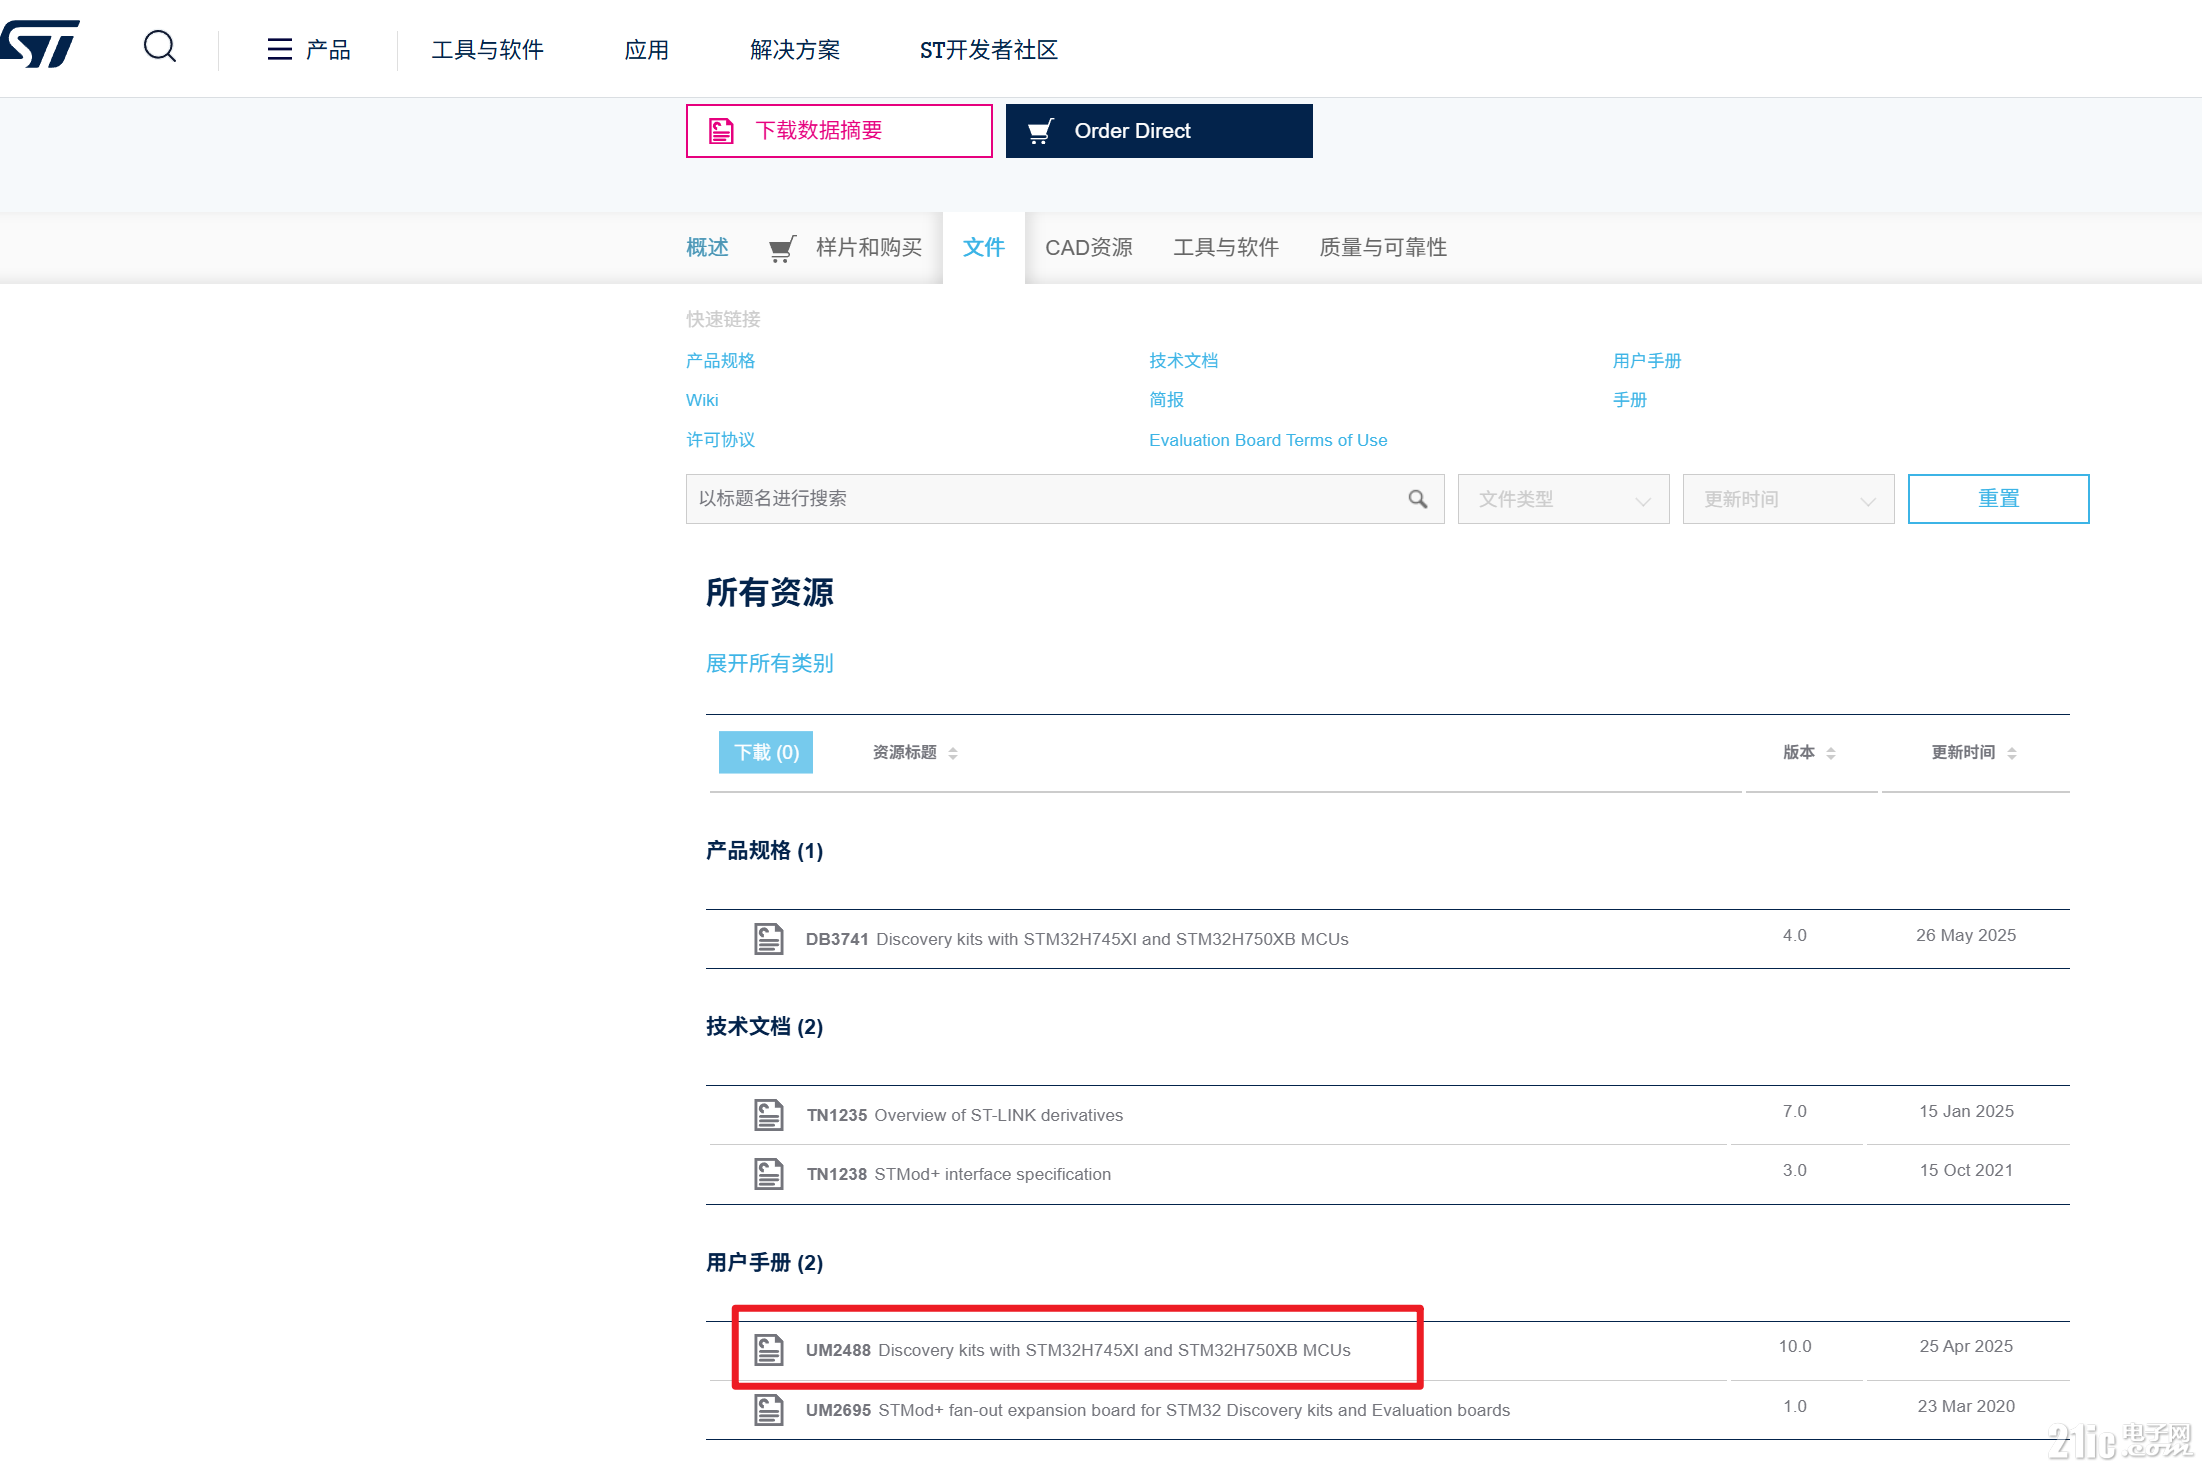Open TN1235 Overview of ST-LINK derivatives

click(965, 1115)
